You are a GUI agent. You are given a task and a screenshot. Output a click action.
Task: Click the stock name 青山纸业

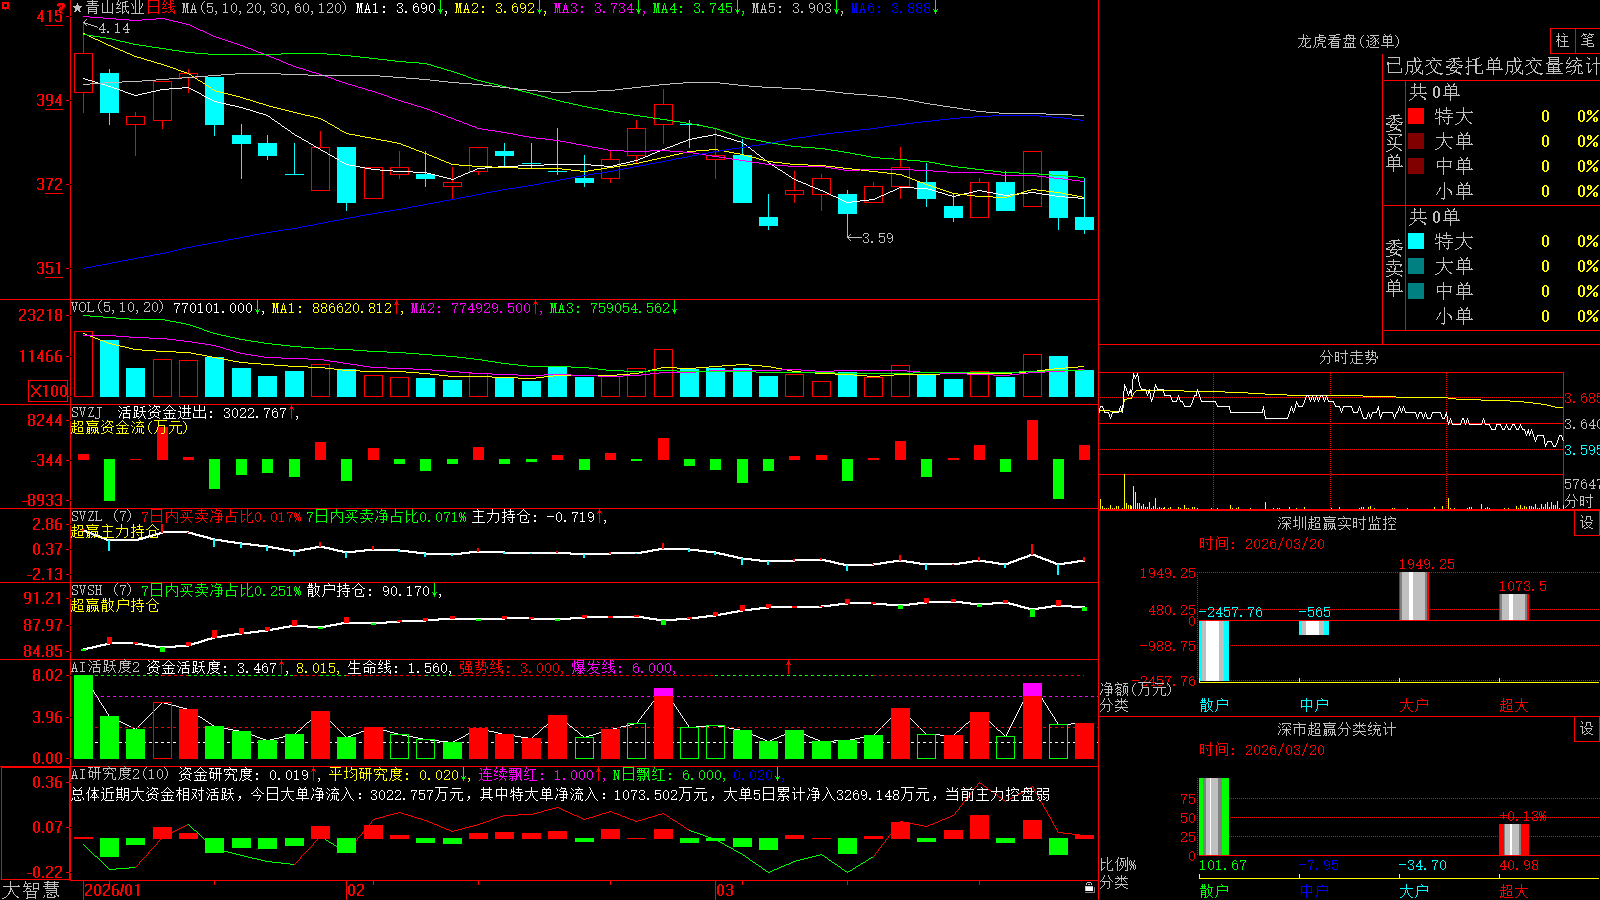pos(115,8)
